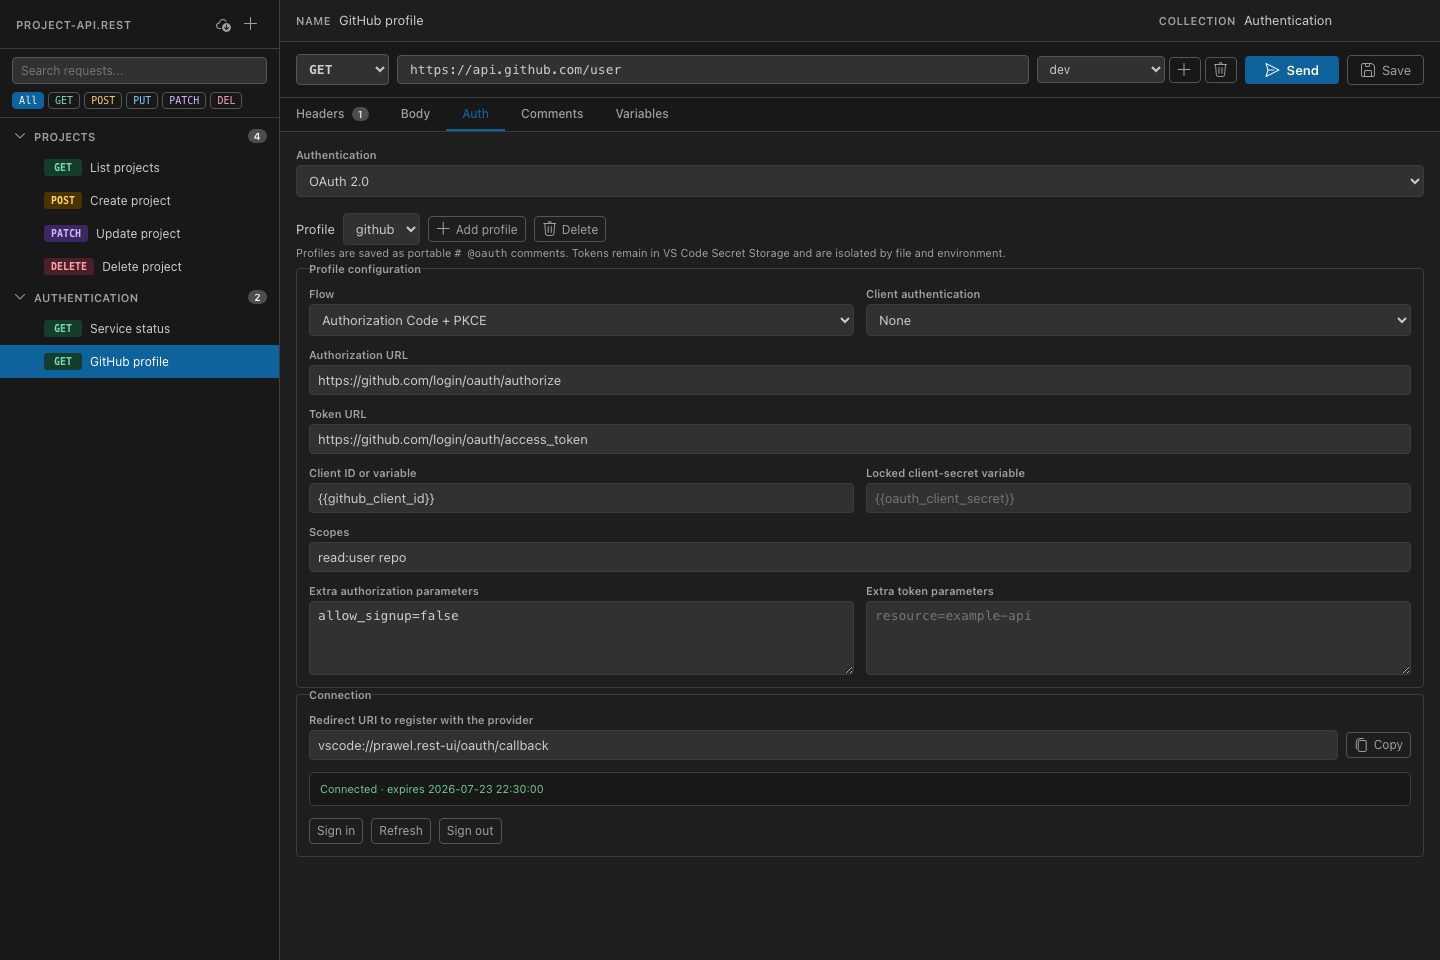Filter requests by All methods
The image size is (1440, 960).
click(28, 100)
